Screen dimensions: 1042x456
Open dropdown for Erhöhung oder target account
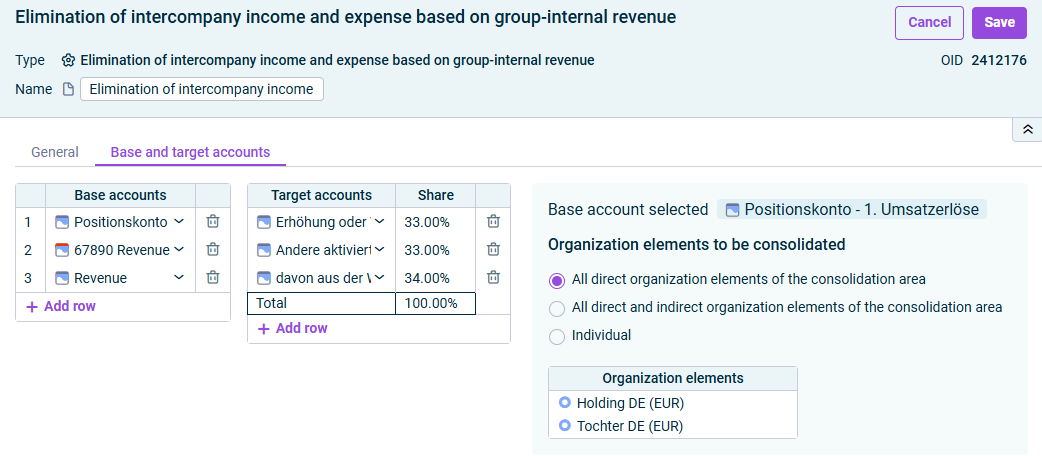[x=379, y=222]
